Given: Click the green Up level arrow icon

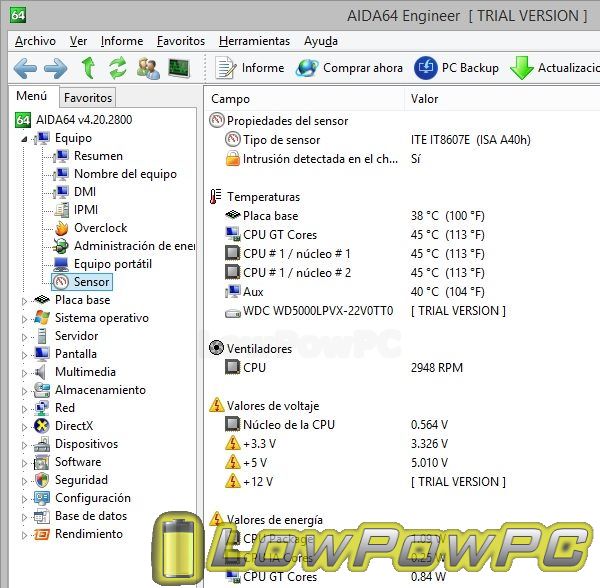Looking at the screenshot, I should pyautogui.click(x=88, y=68).
